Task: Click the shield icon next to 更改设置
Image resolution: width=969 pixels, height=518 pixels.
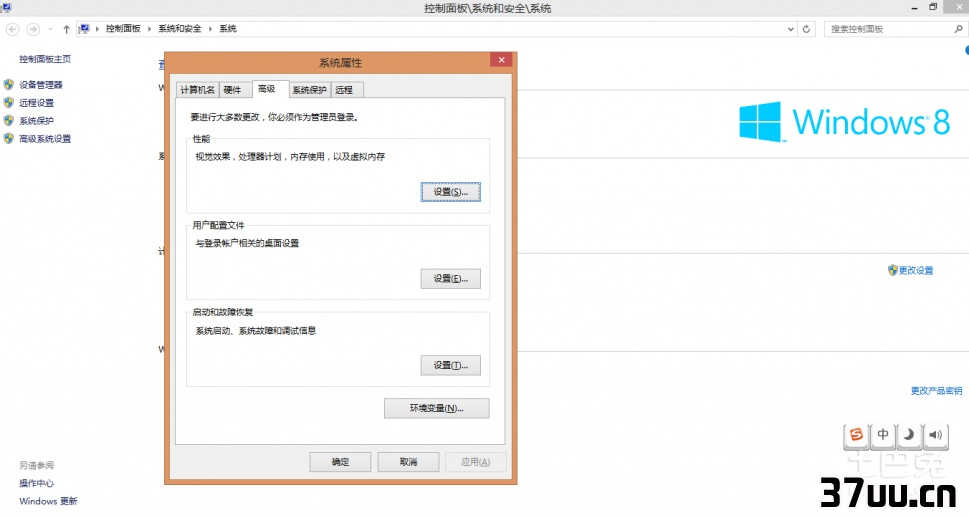Action: (892, 270)
